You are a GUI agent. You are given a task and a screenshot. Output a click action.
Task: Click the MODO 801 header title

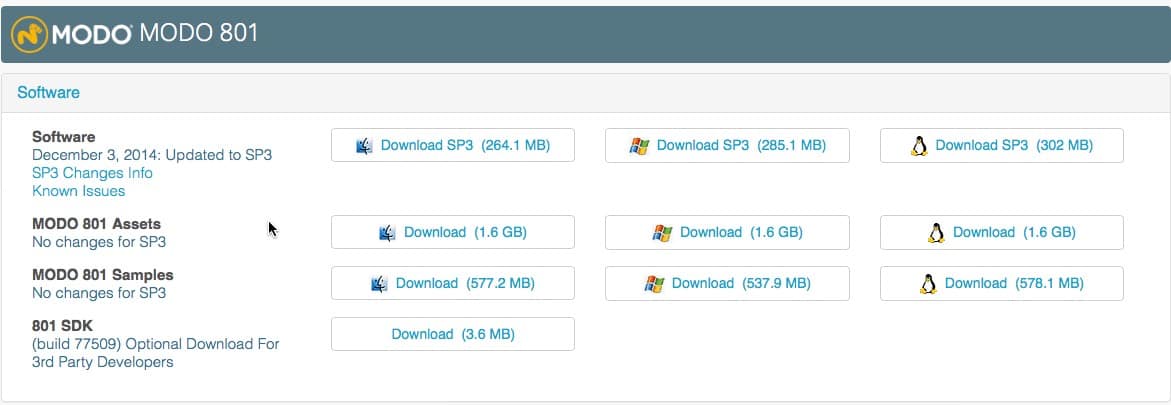[198, 33]
